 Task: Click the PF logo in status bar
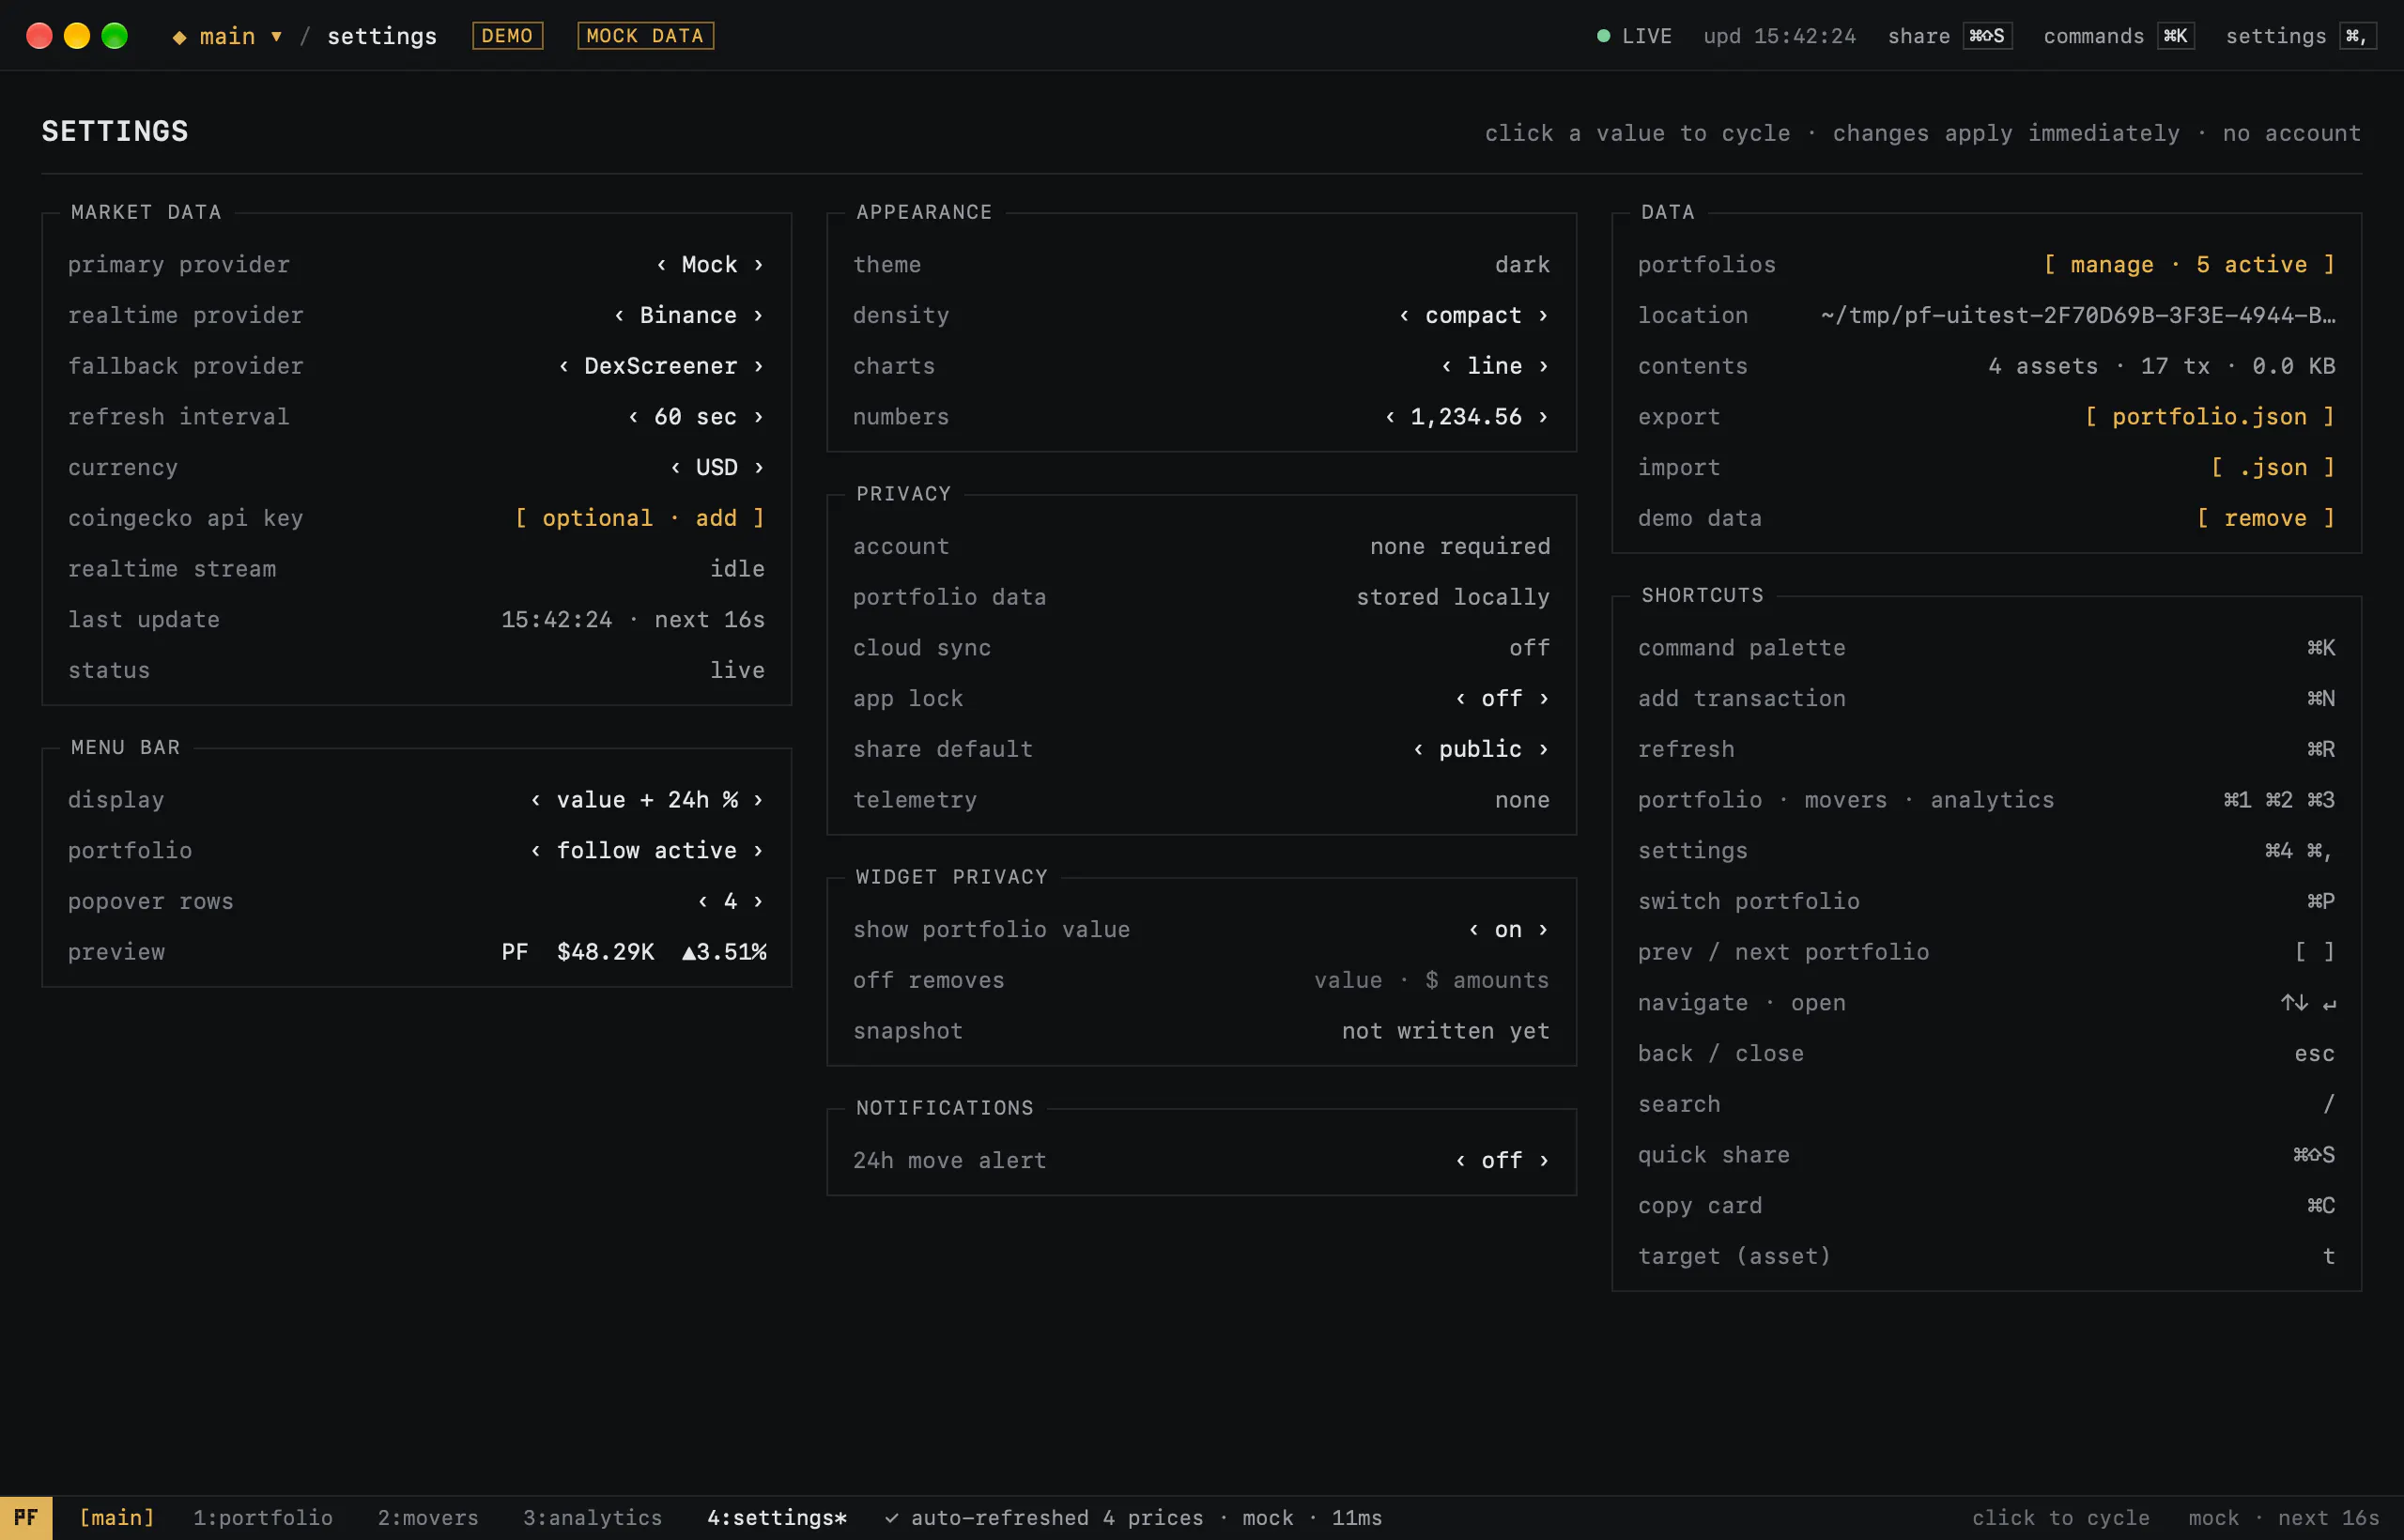(26, 1517)
